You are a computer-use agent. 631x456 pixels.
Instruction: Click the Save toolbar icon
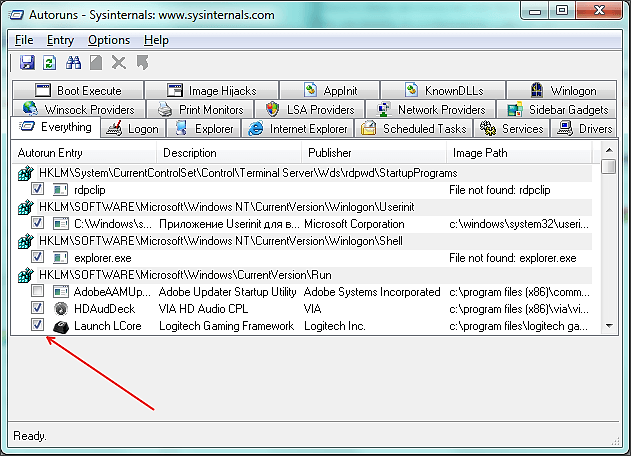[x=27, y=63]
